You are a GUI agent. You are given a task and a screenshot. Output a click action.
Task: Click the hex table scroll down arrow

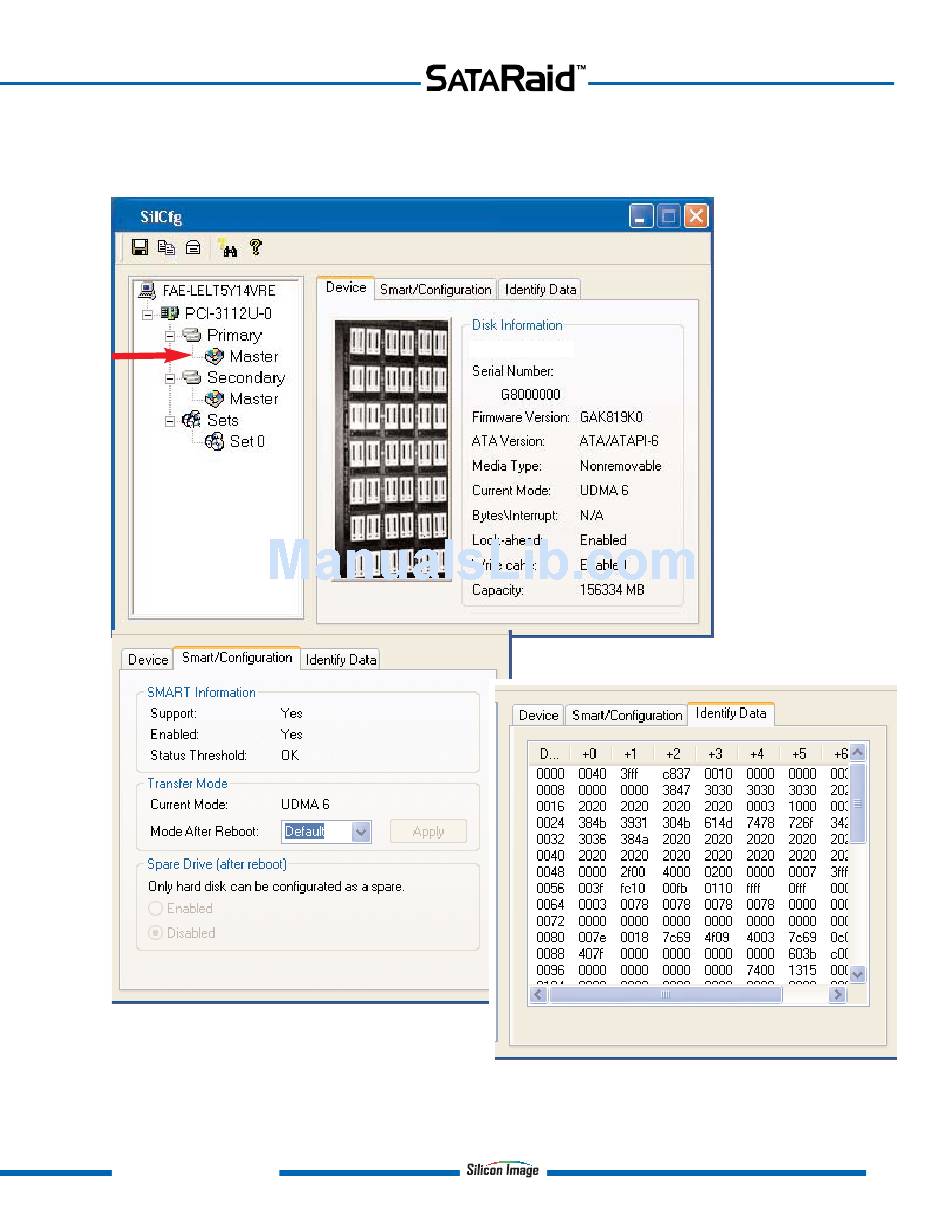[x=857, y=974]
